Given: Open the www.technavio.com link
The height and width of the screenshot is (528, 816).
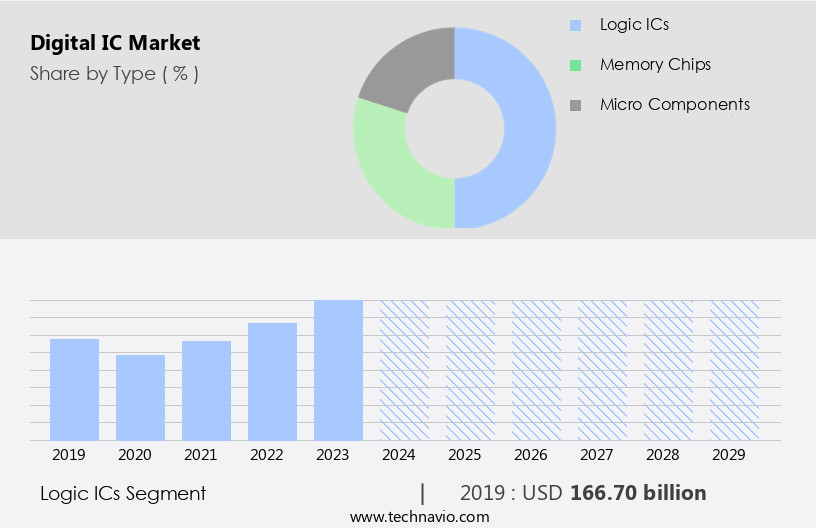Looking at the screenshot, I should click(419, 517).
